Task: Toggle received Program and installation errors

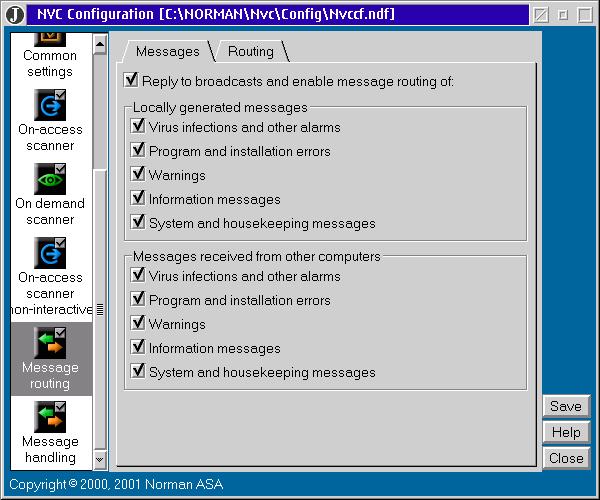Action: tap(138, 299)
